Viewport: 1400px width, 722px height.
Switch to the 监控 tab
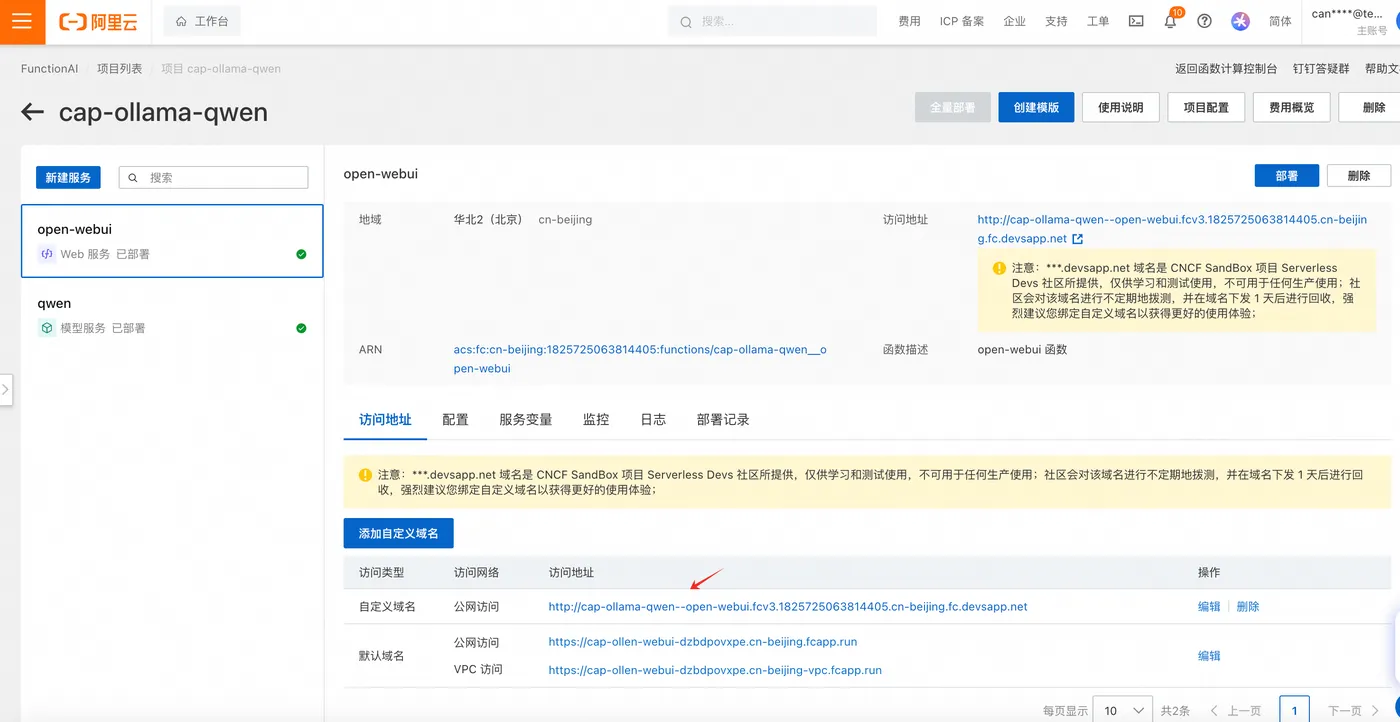pyautogui.click(x=596, y=420)
